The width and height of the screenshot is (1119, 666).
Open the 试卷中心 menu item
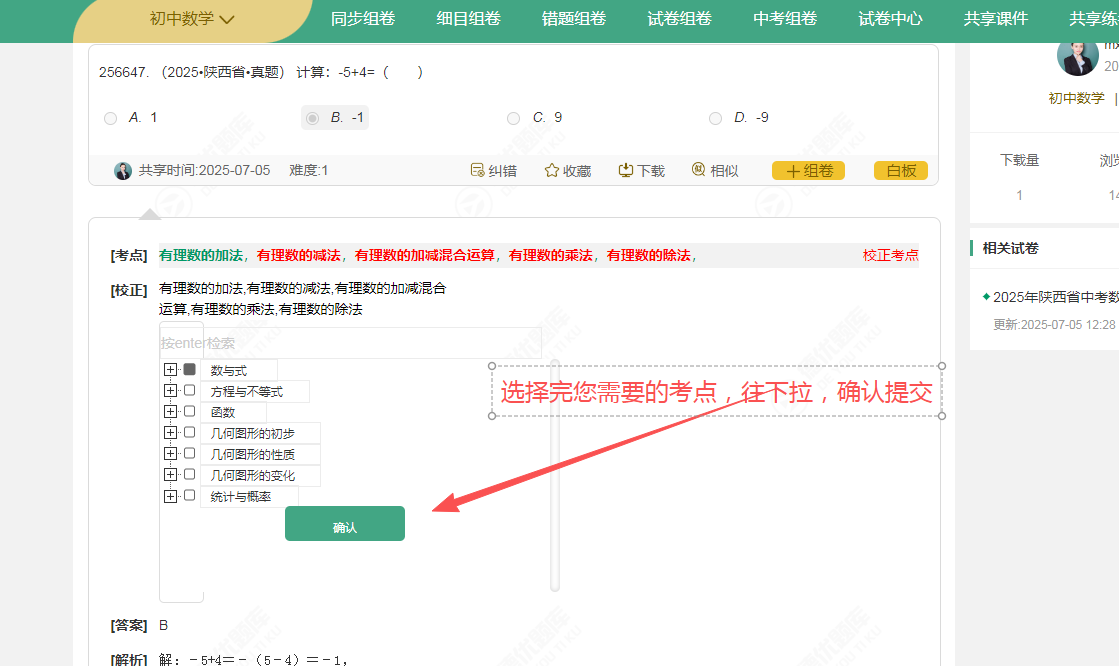click(x=890, y=19)
